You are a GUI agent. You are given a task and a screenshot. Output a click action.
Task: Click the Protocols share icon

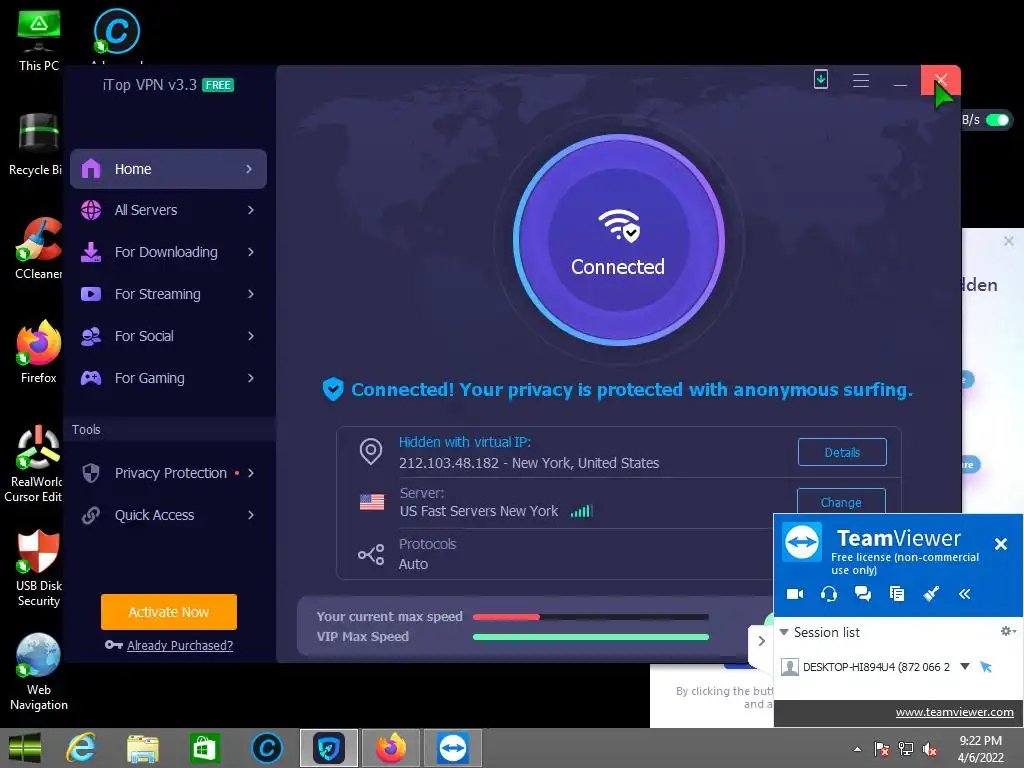(x=371, y=554)
